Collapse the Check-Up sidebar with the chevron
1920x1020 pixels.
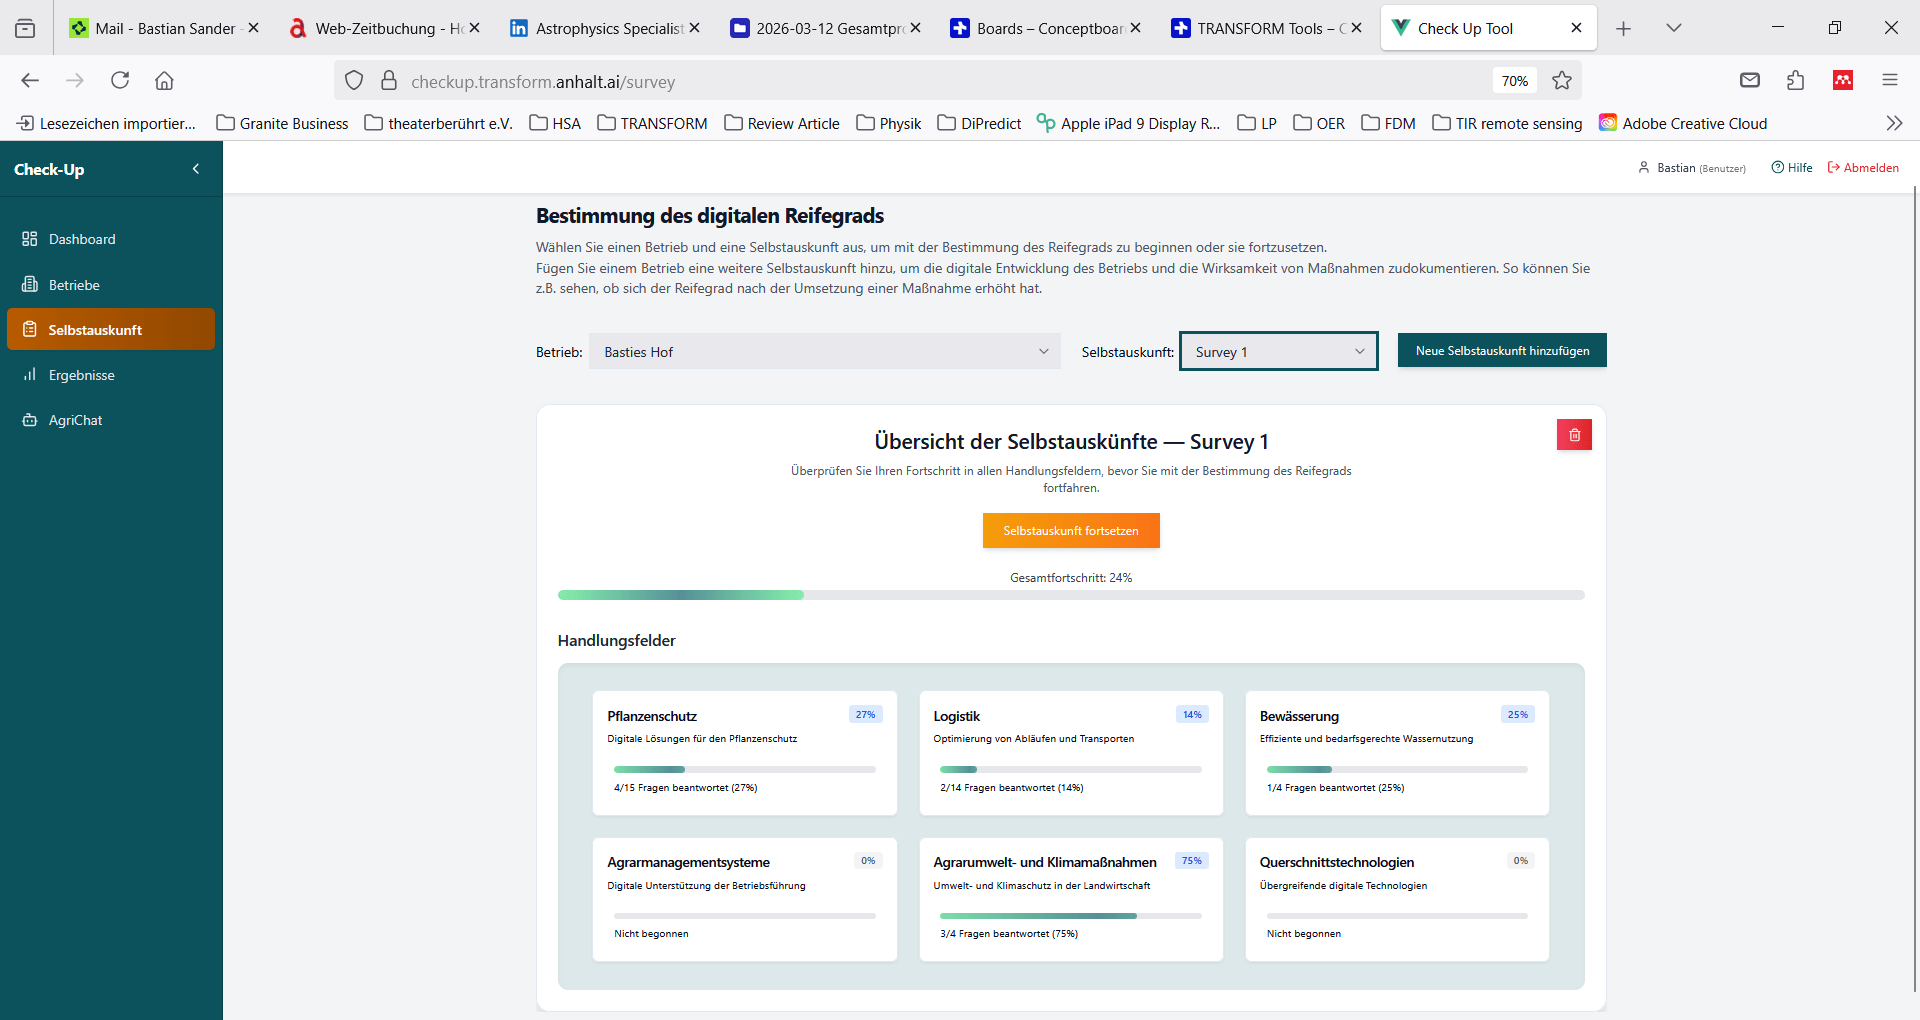(x=196, y=169)
